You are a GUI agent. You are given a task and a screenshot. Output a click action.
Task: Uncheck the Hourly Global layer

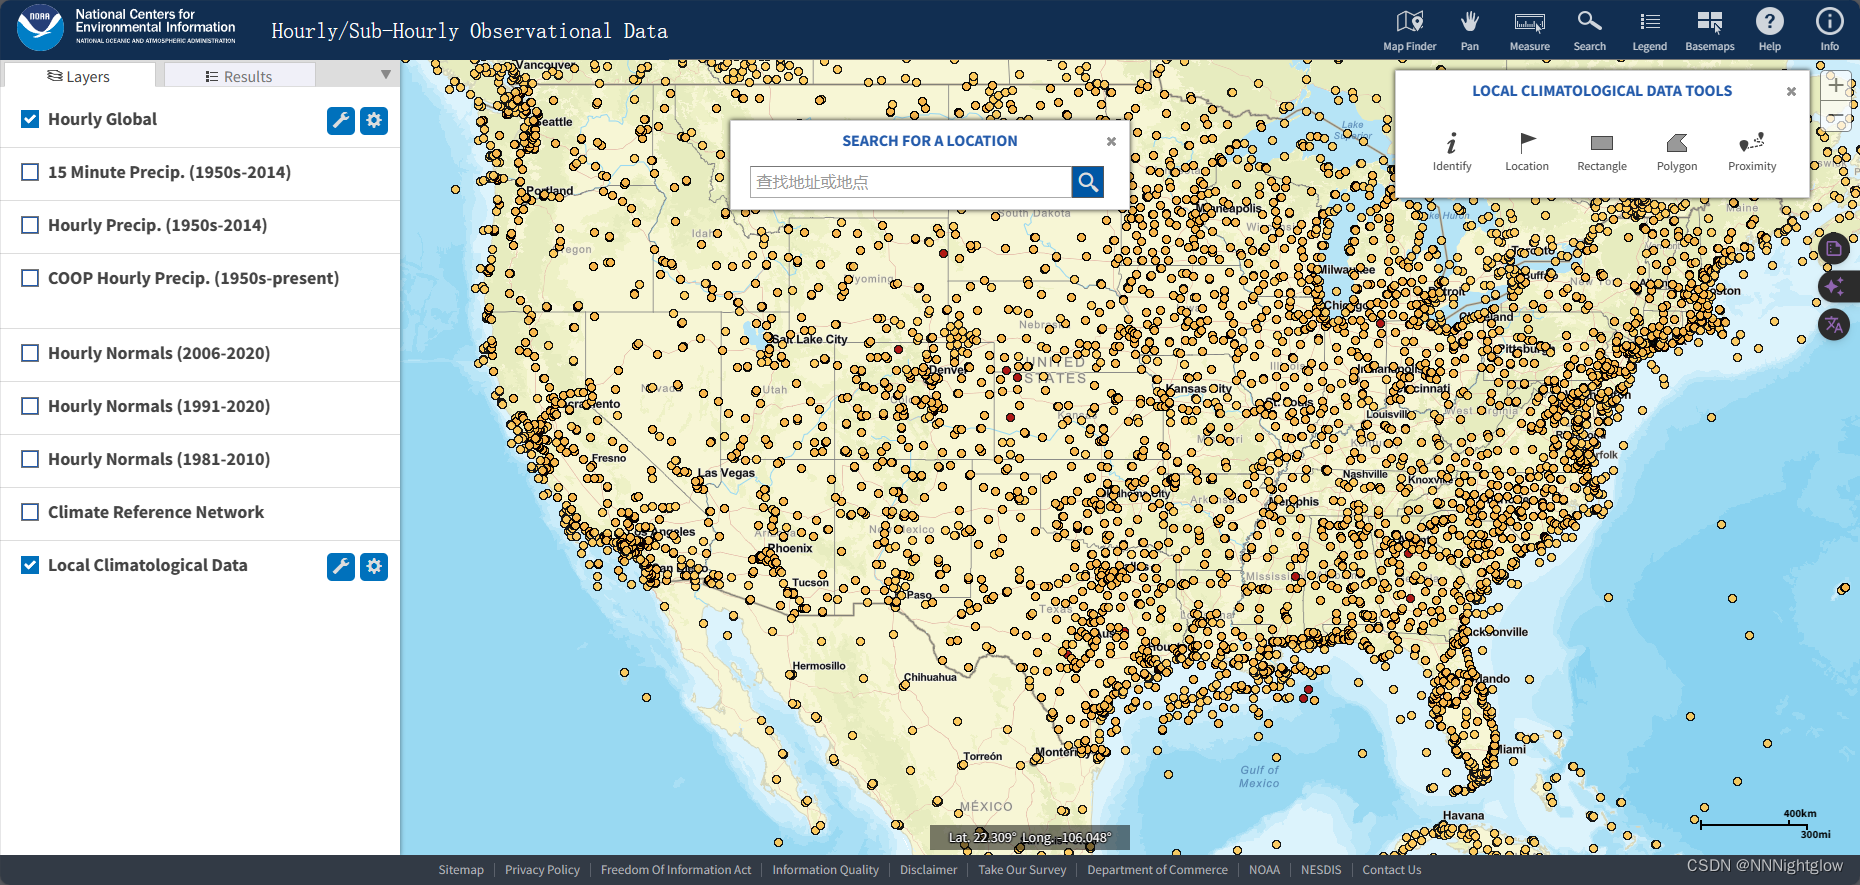tap(30, 119)
